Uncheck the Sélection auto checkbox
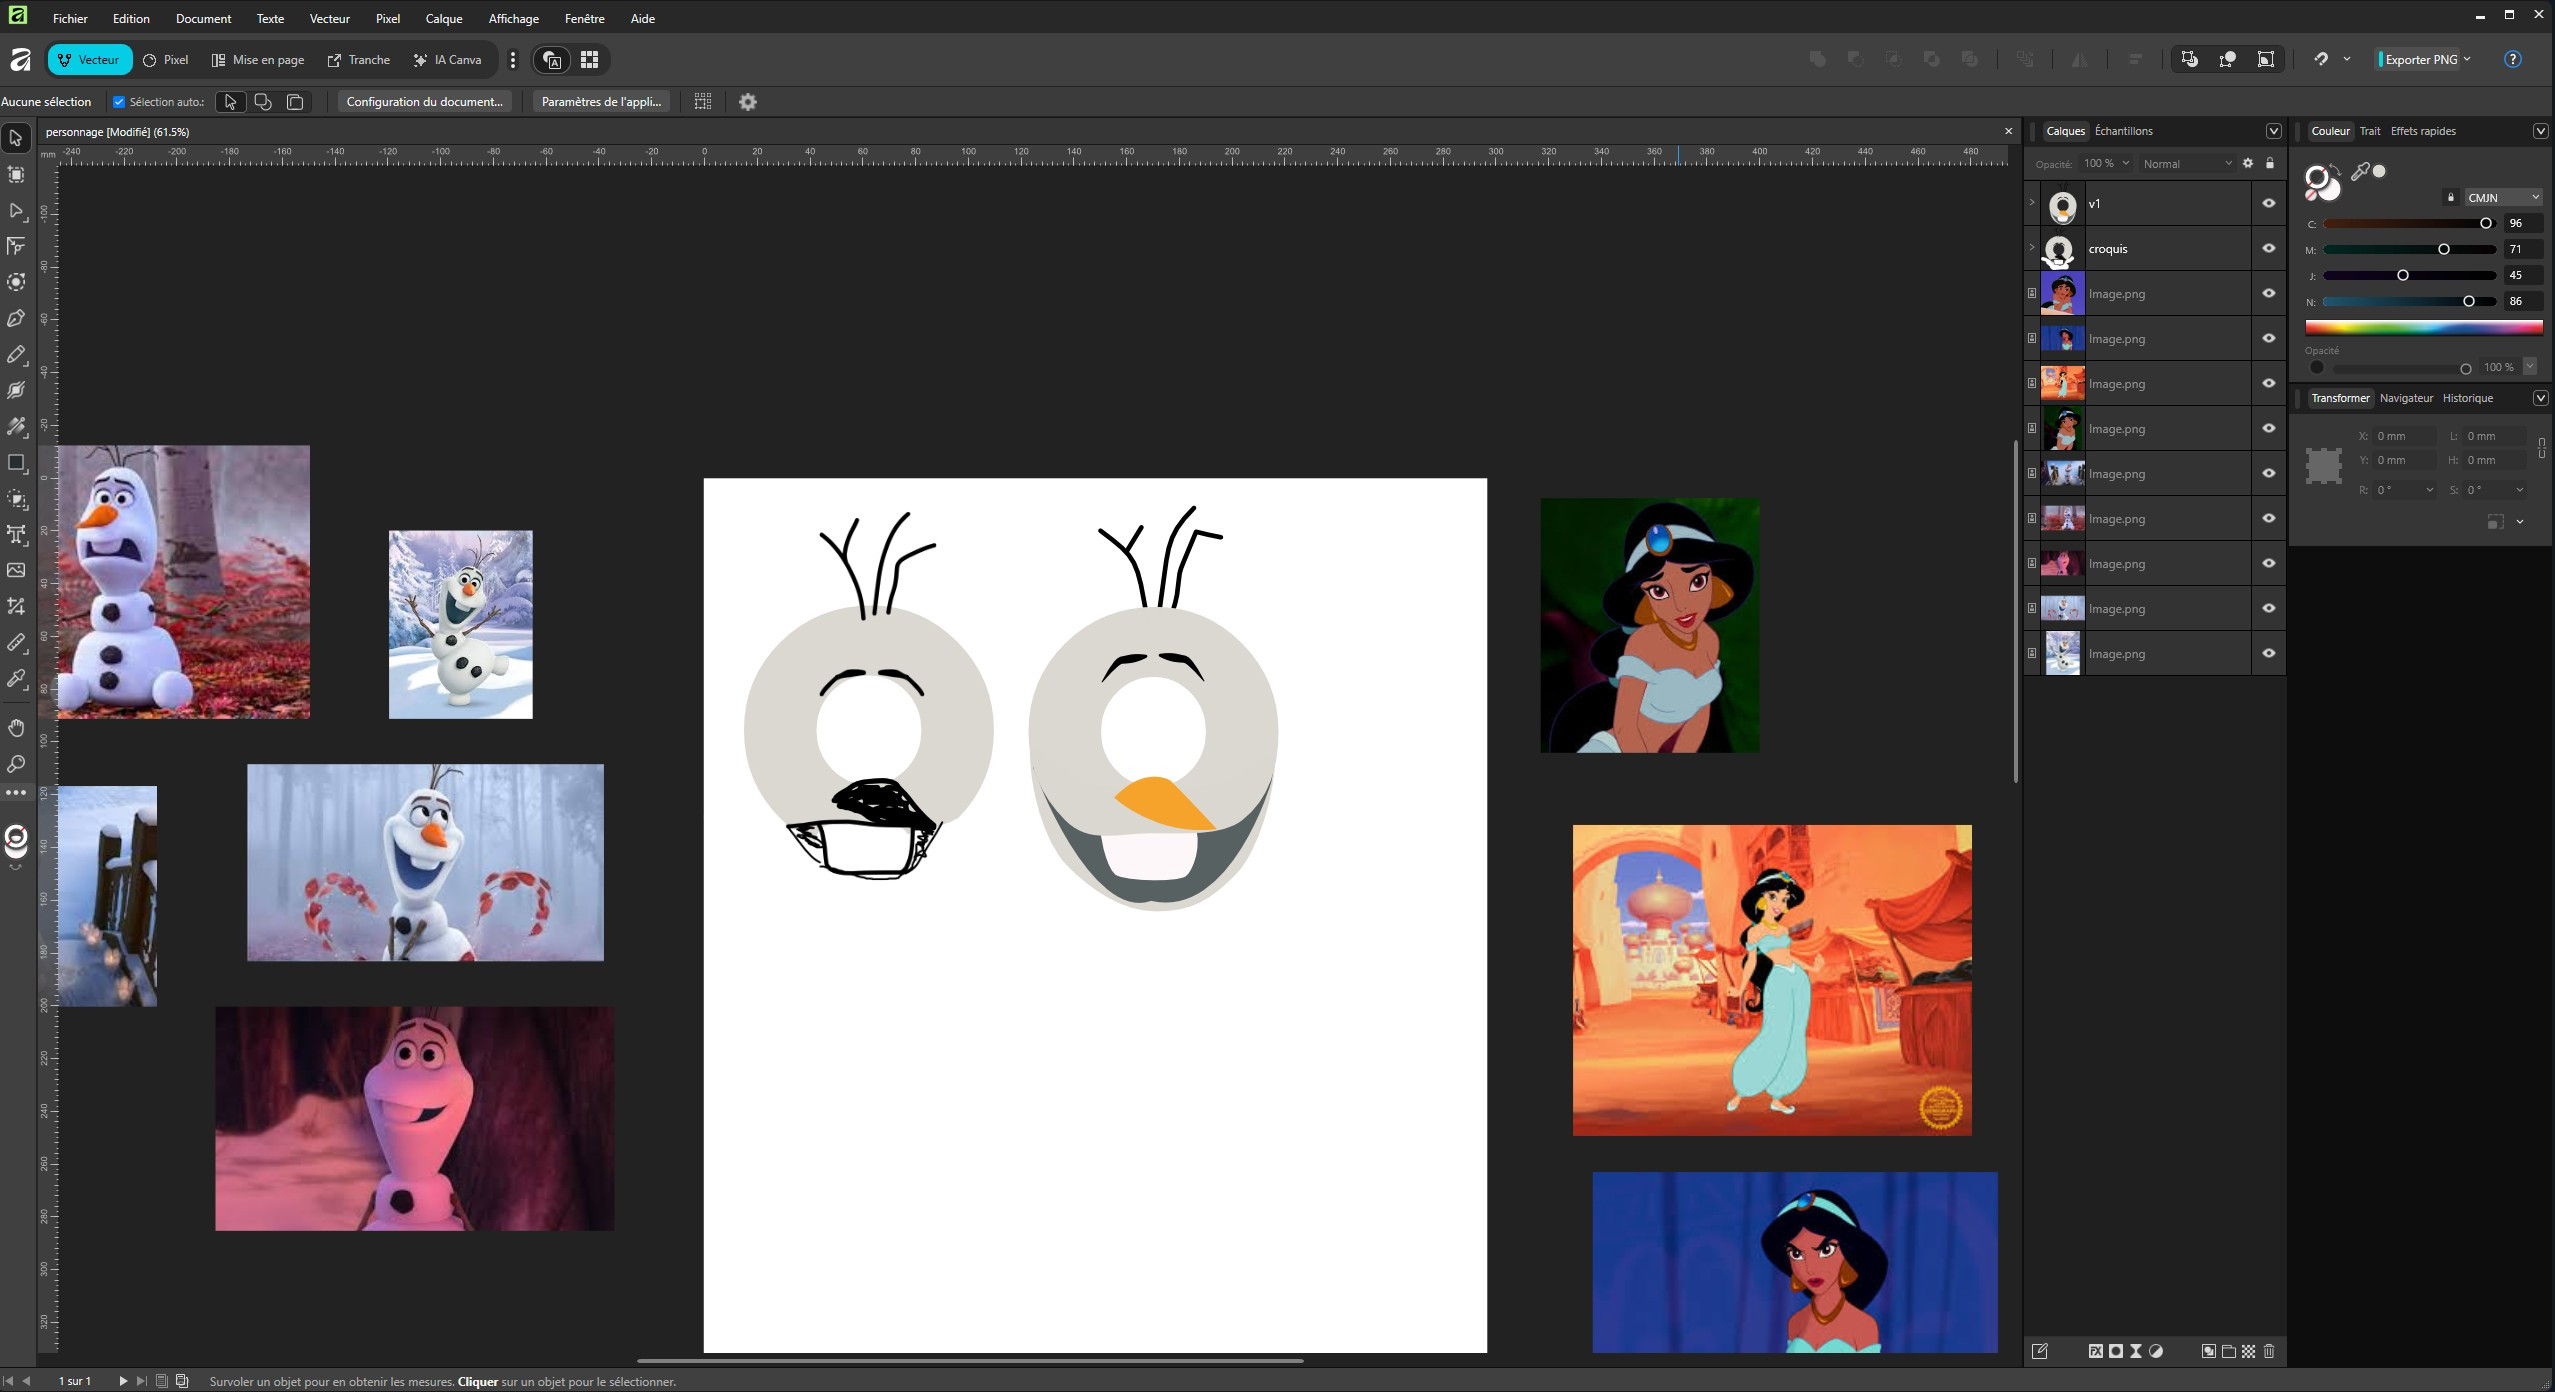This screenshot has width=2555, height=1392. pos(119,102)
